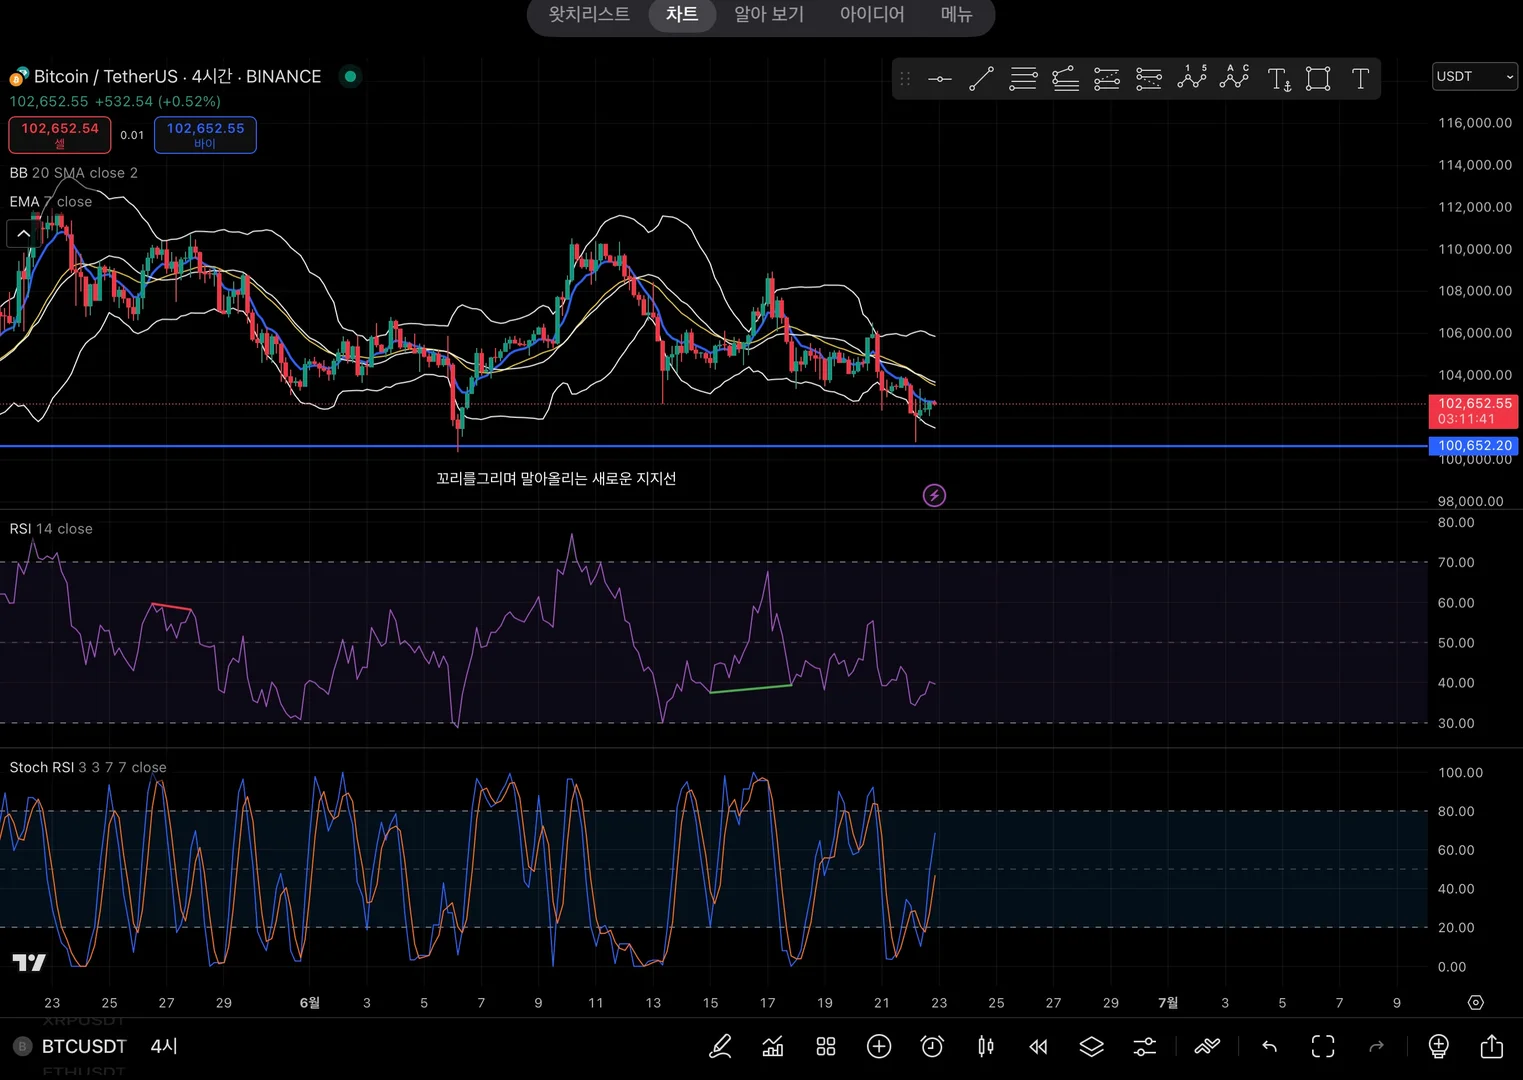Select the rectangle shape drawing tool
1523x1080 pixels.
[x=1318, y=79]
